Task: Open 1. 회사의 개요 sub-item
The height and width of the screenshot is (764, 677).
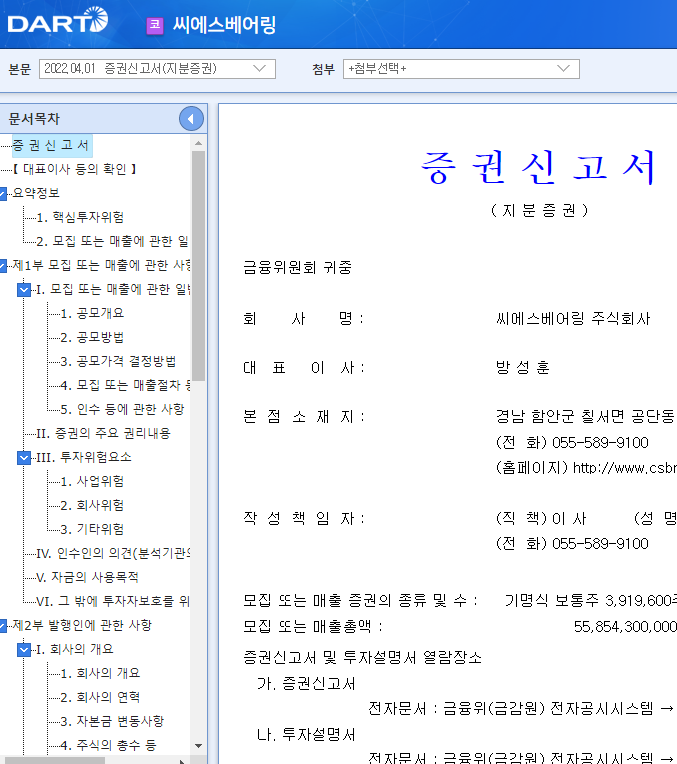Action: click(x=100, y=673)
